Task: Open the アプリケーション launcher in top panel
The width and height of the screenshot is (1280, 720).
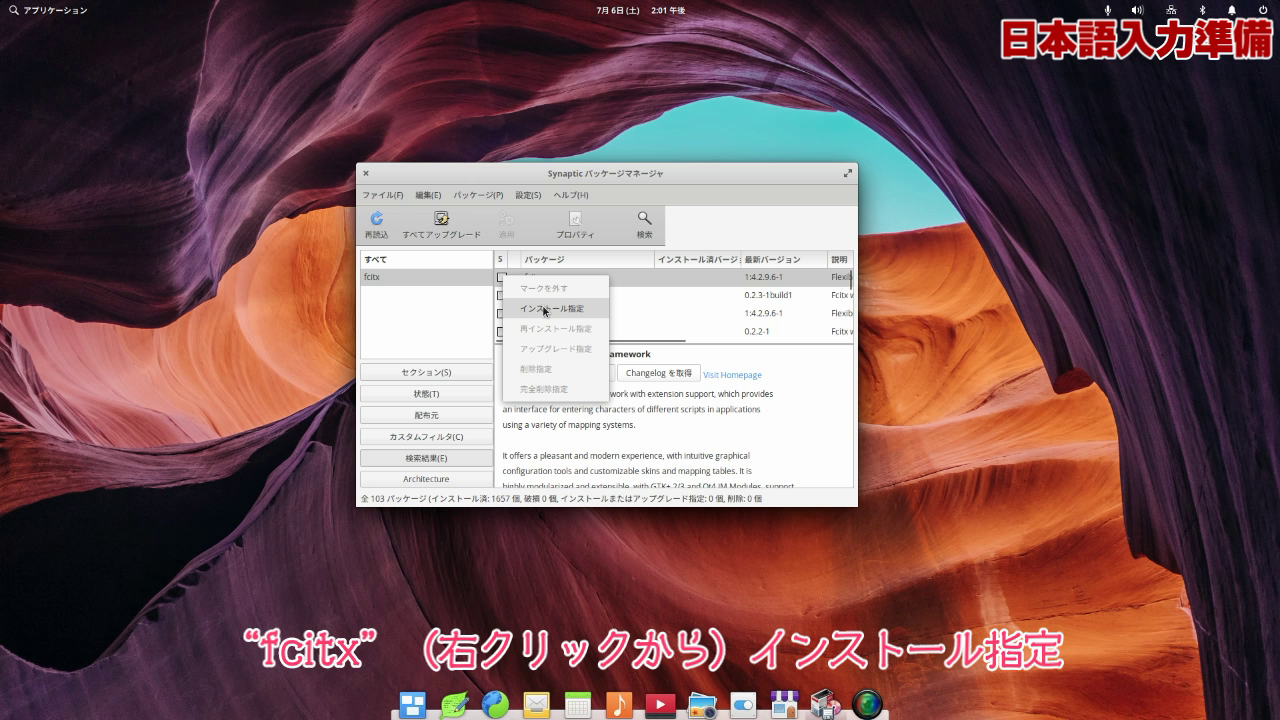Action: [48, 10]
